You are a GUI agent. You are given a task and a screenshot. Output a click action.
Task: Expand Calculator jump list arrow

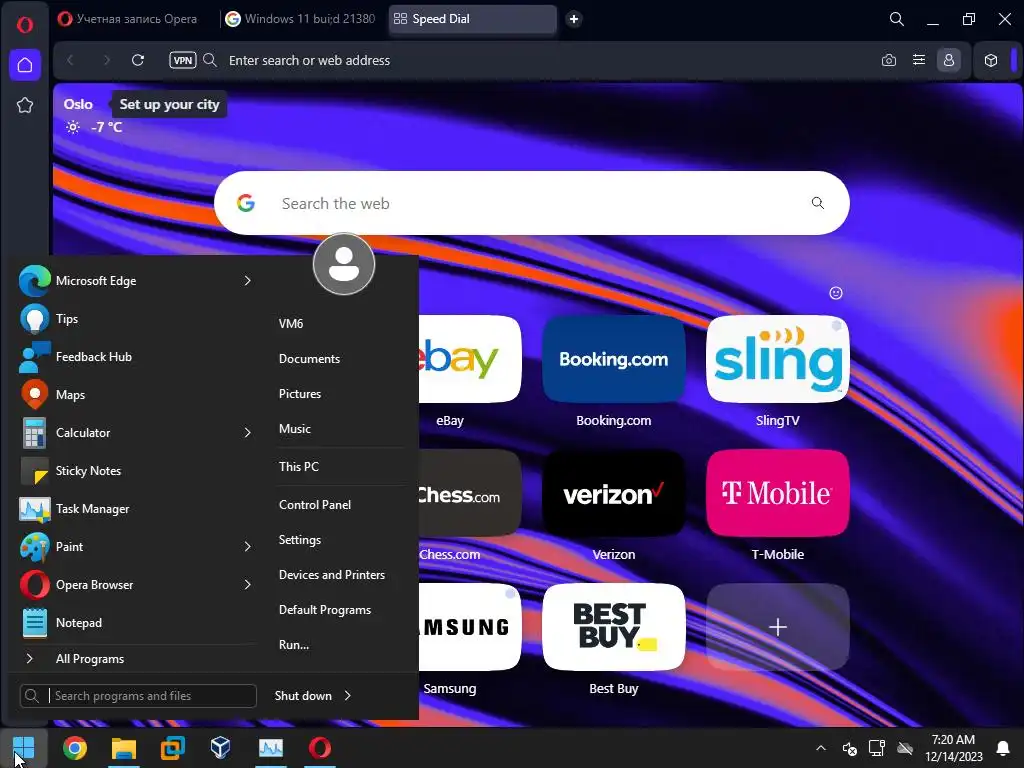[248, 432]
